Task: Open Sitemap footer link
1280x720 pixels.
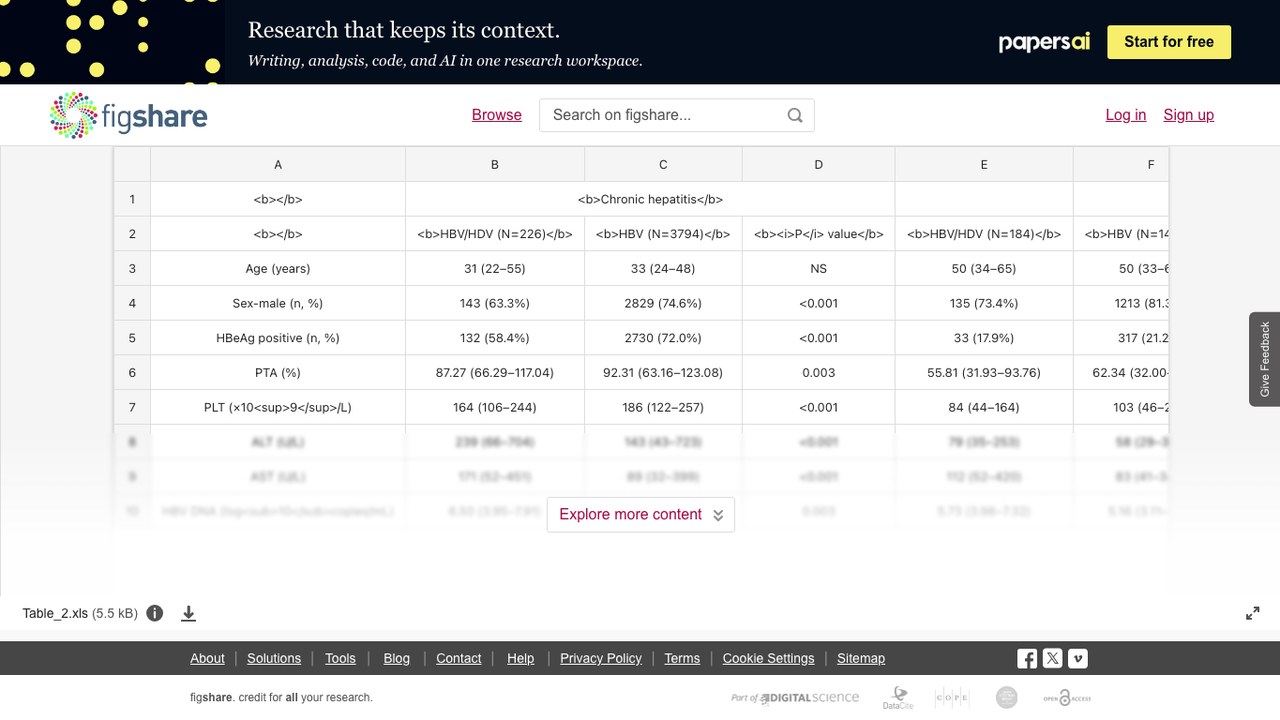Action: click(x=861, y=658)
